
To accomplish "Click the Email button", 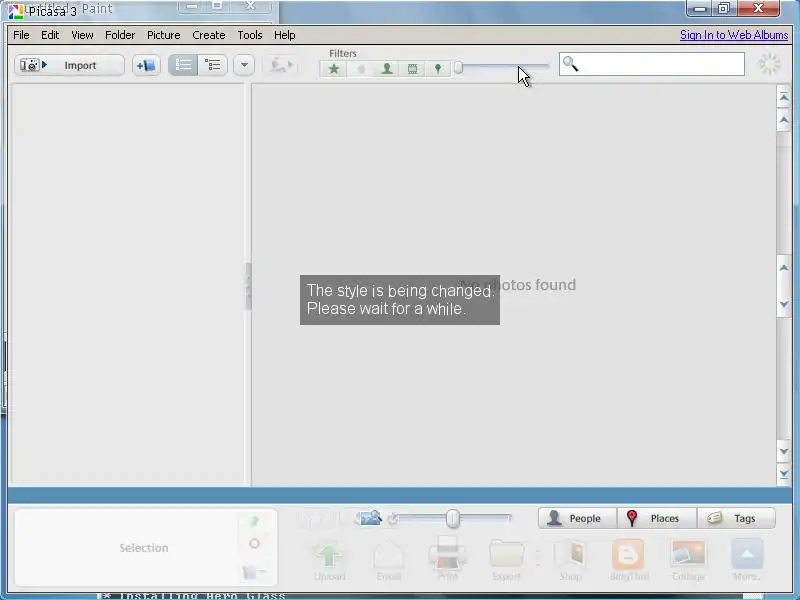I will click(x=388, y=560).
